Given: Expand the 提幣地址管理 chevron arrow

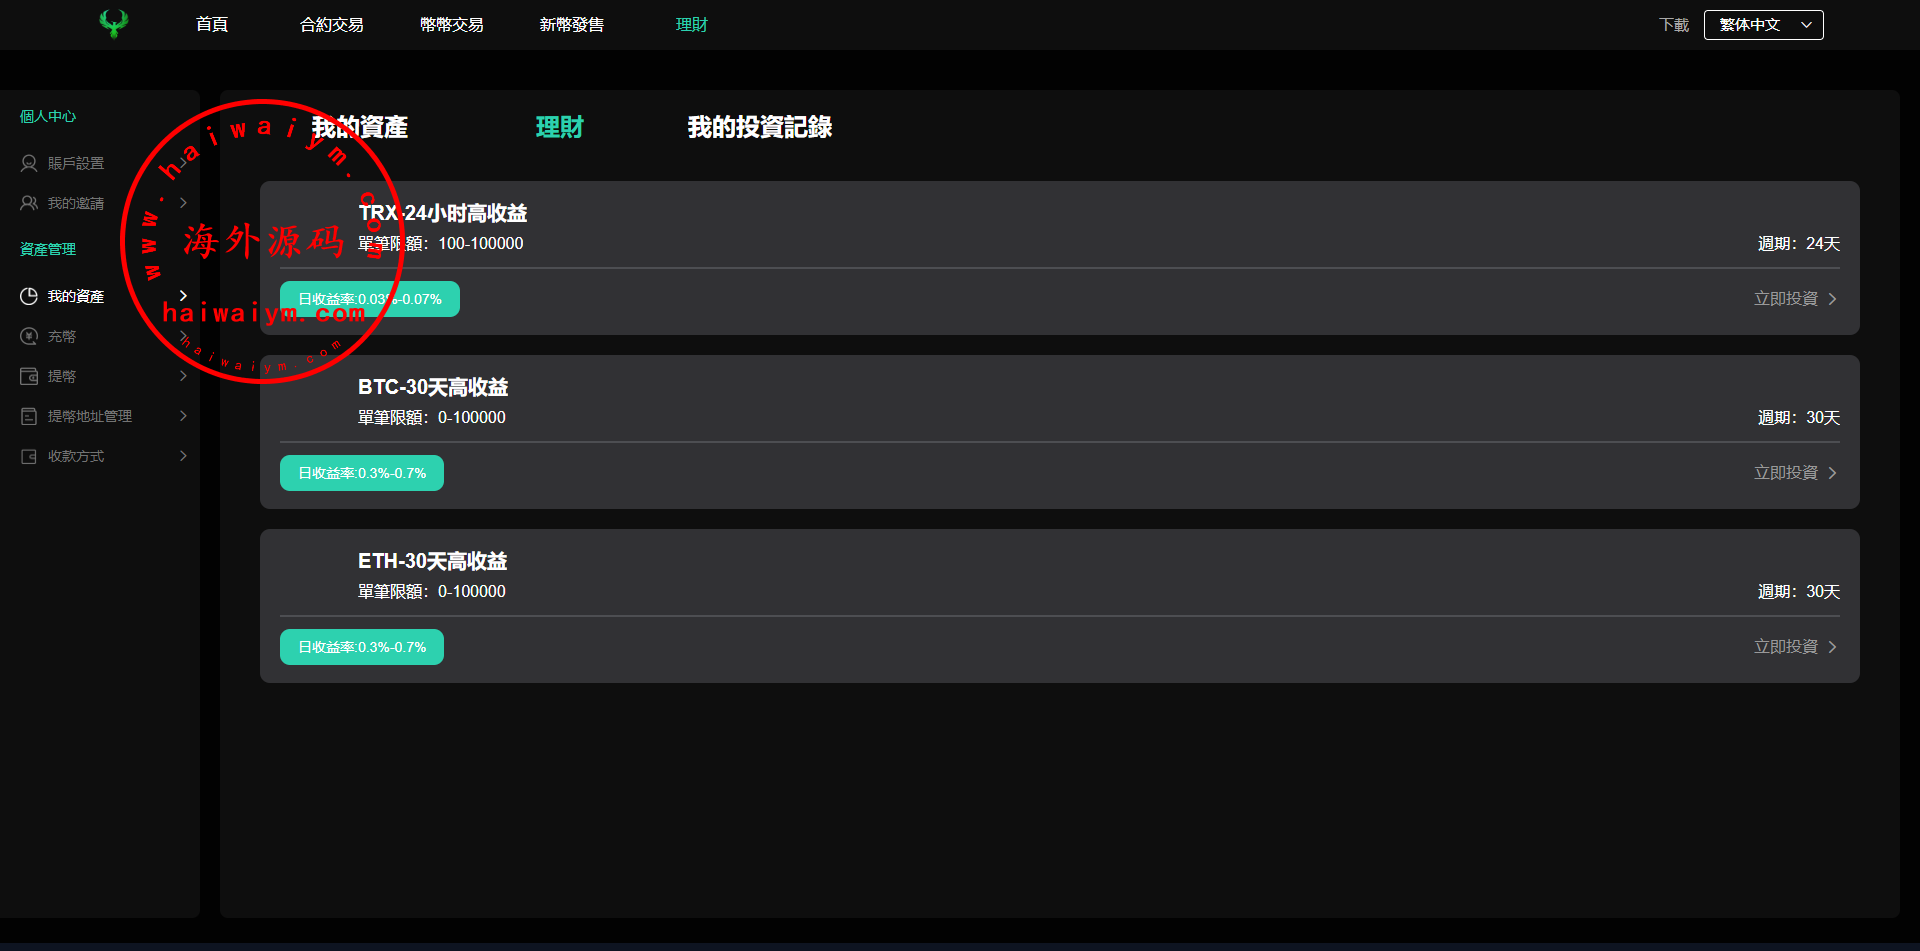Looking at the screenshot, I should point(183,416).
